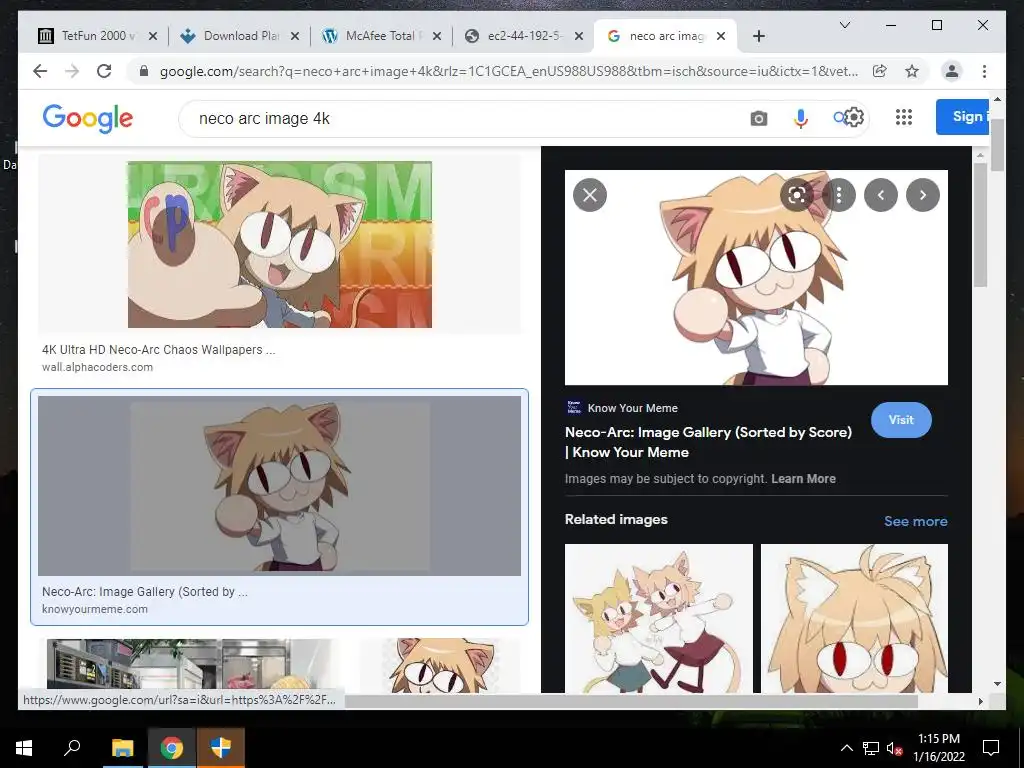
Task: Open Google apps grid
Action: coord(903,117)
